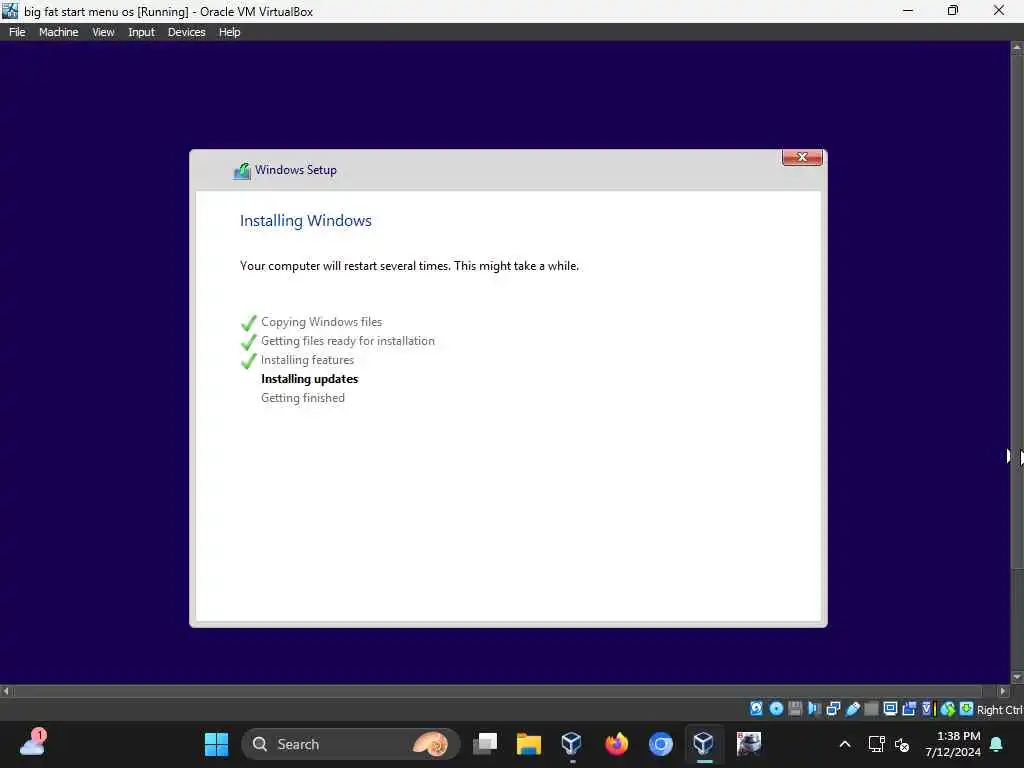
Task: Open the weather widget with notification badge
Action: point(33,743)
